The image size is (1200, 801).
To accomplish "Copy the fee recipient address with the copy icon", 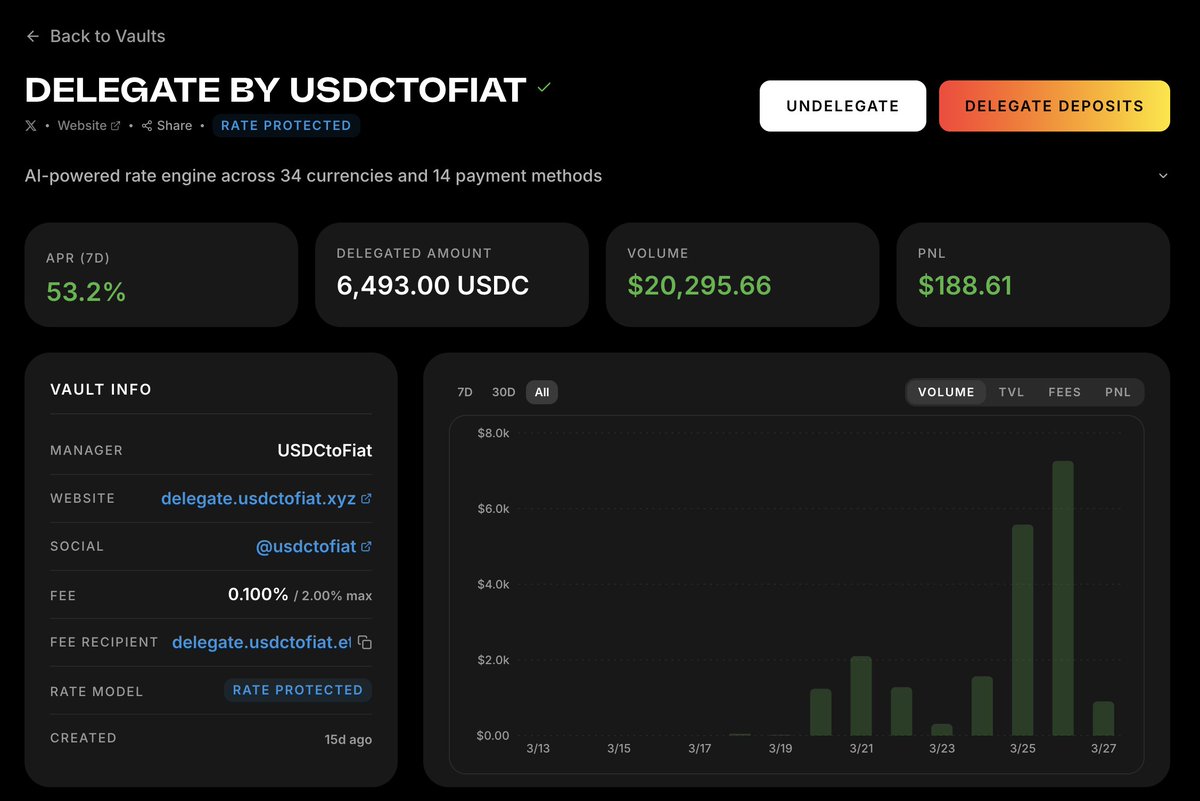I will click(x=365, y=643).
